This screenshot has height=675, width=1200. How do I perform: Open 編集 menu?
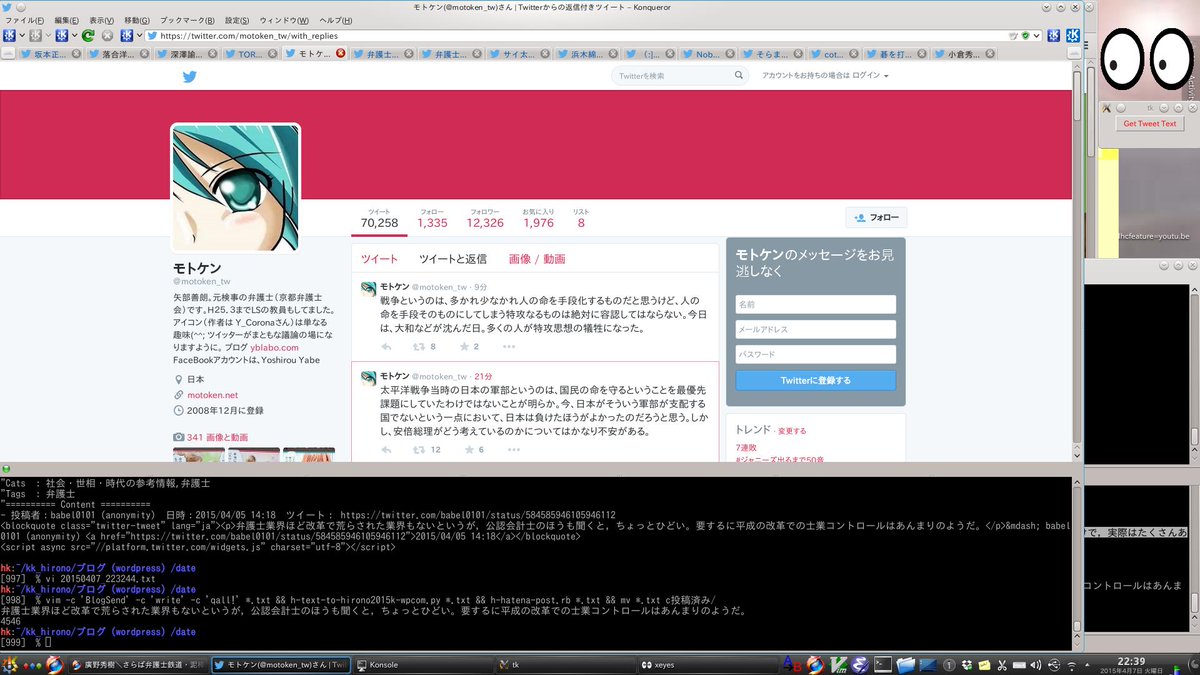coord(67,20)
